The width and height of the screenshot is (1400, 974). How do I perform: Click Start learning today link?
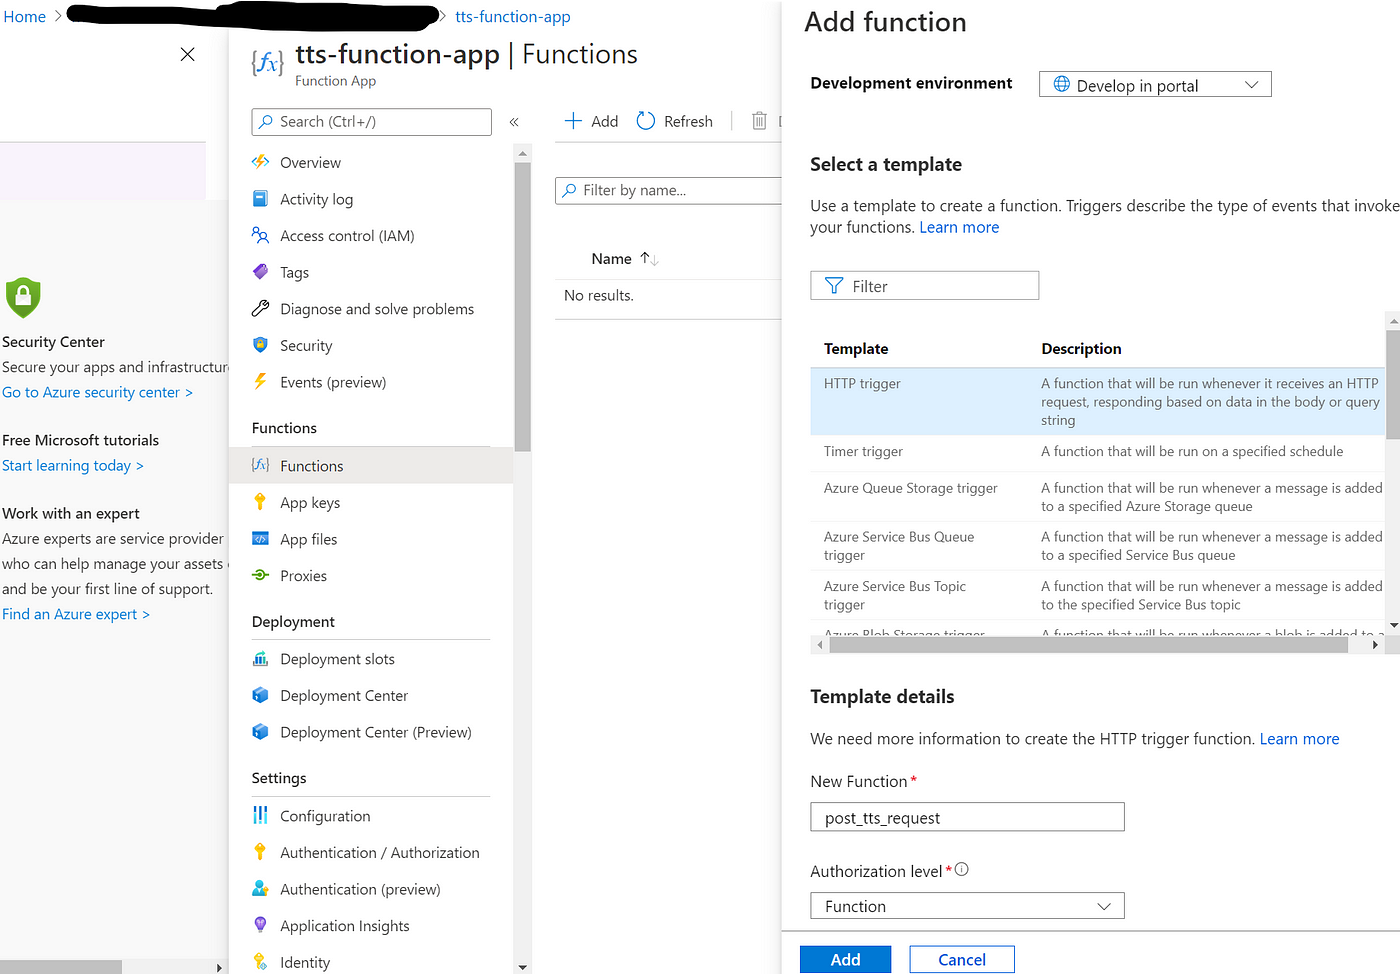coord(73,465)
